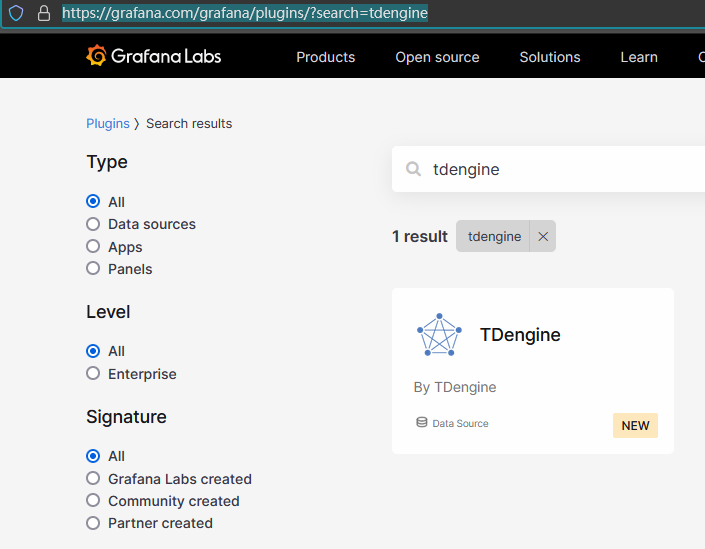This screenshot has width=705, height=549.
Task: Open the Products menu
Action: click(x=325, y=57)
